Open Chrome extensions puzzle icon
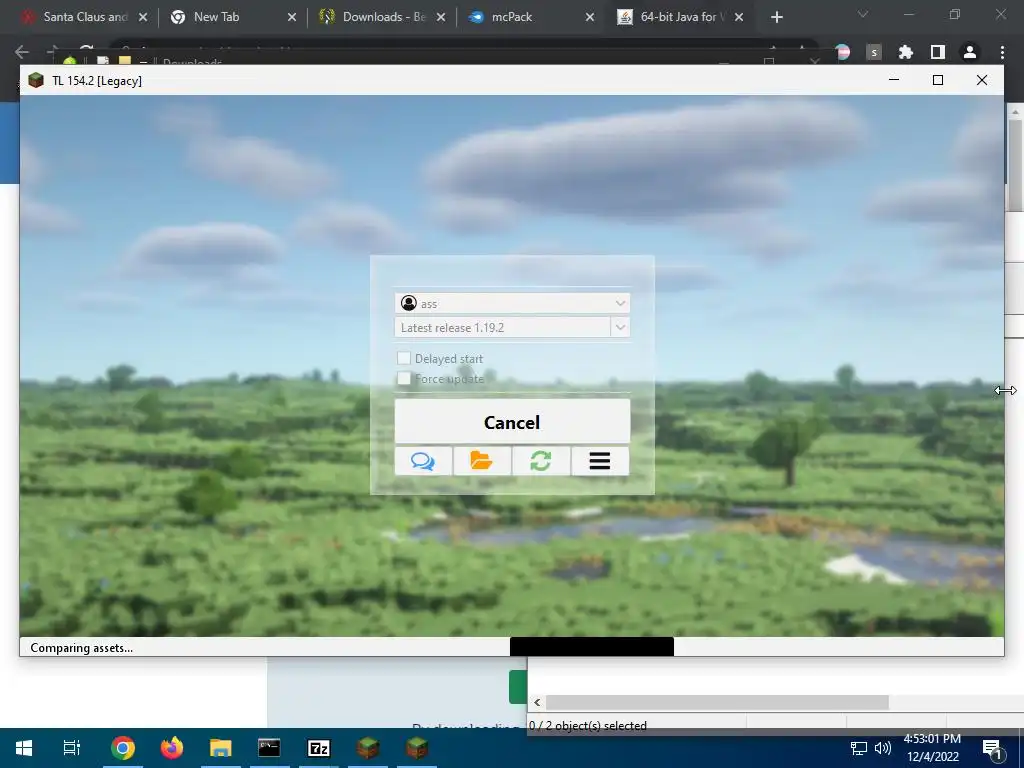Image resolution: width=1024 pixels, height=768 pixels. click(x=905, y=52)
